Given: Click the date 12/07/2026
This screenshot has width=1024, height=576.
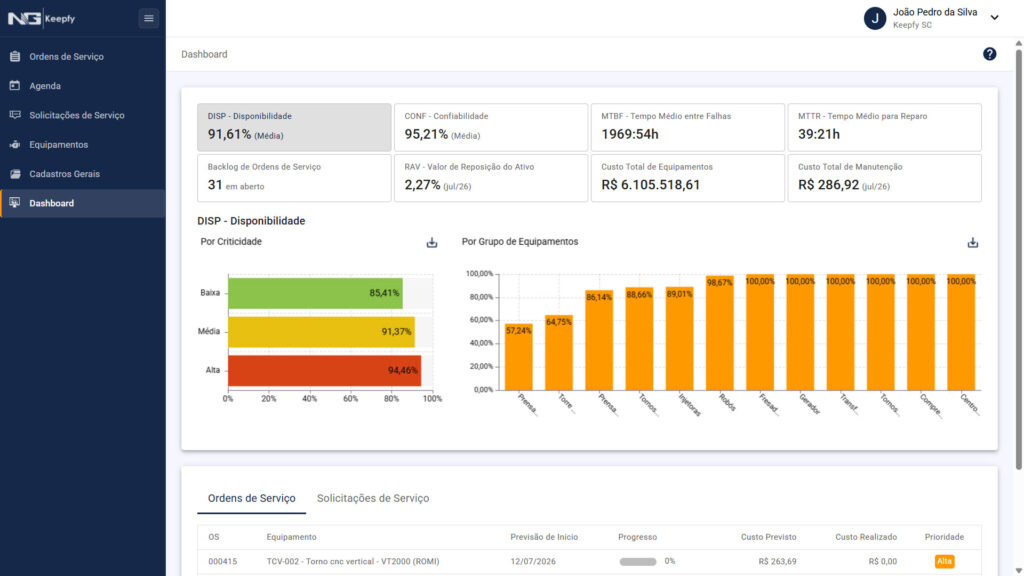Looking at the screenshot, I should click(533, 562).
